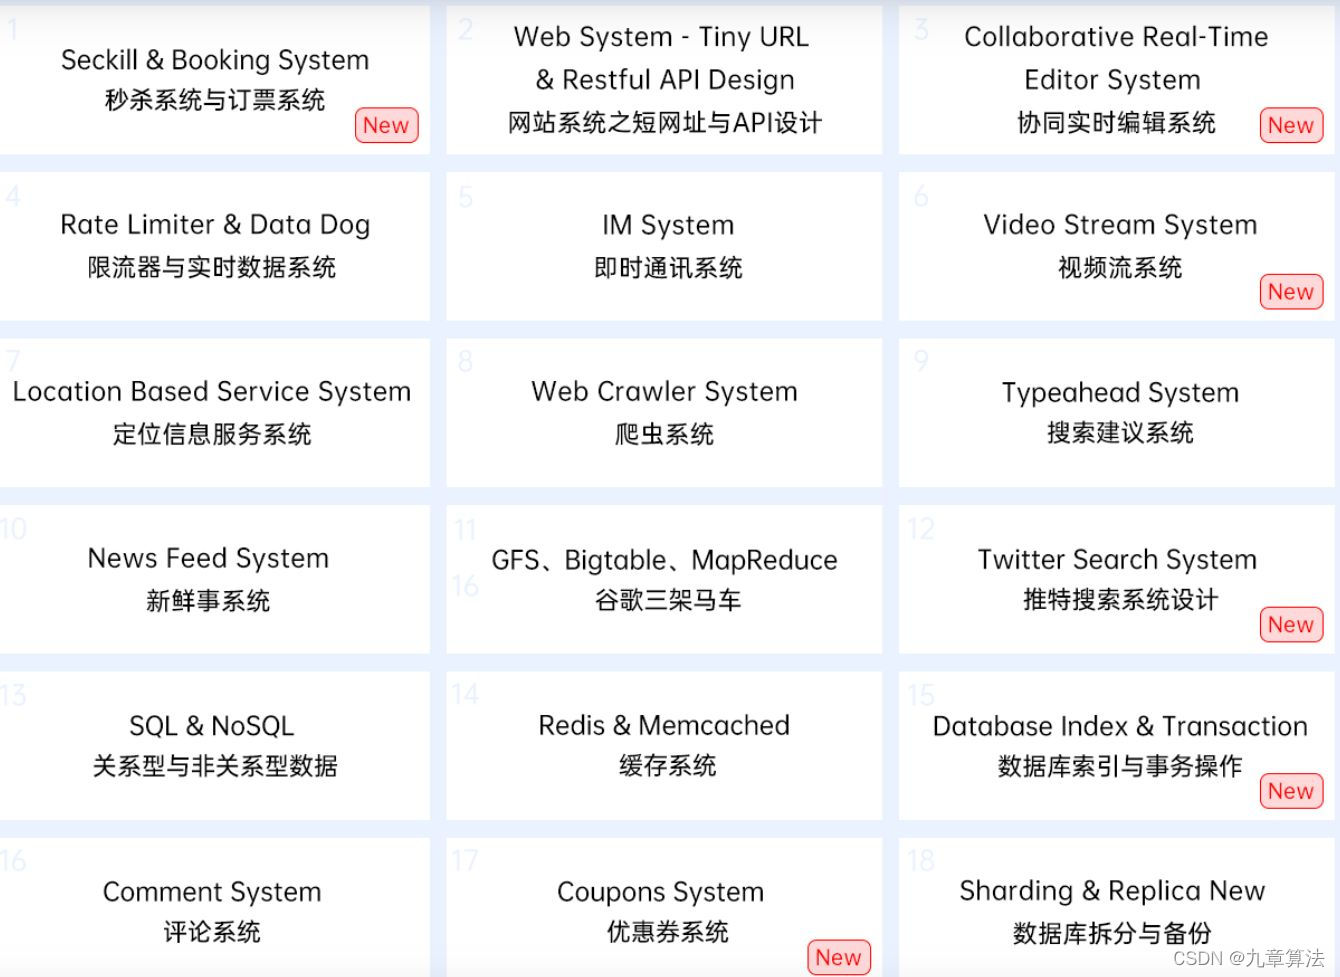
Task: Open the Collaborative Real-Time Editor System card
Action: coord(1116,80)
